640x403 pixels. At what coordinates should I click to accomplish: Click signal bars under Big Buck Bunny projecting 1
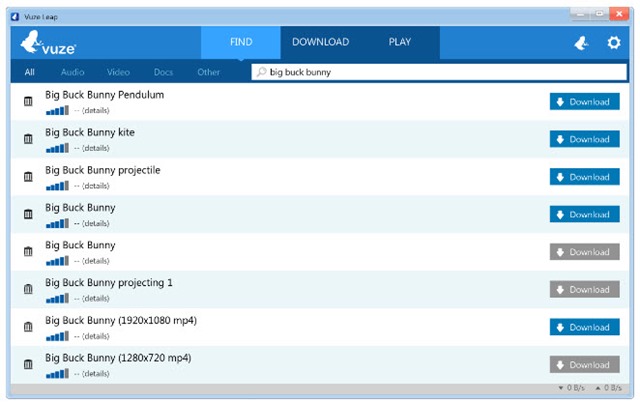pos(57,298)
